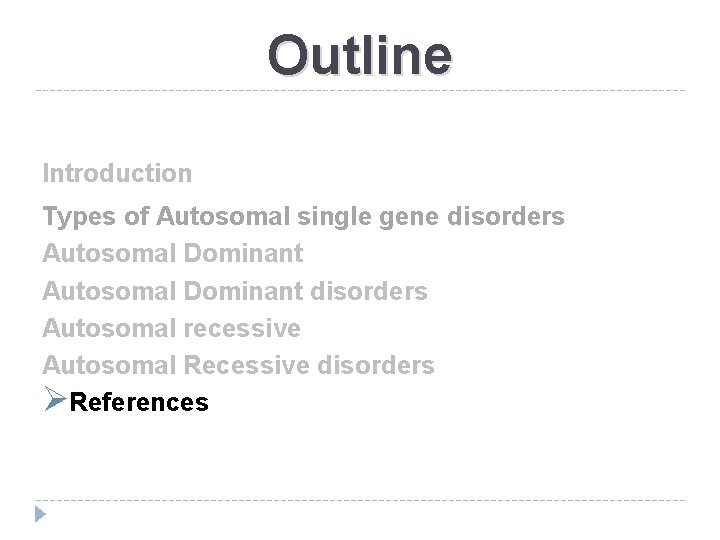Click the dashed divider below the title
720x540 pixels.
(360, 91)
